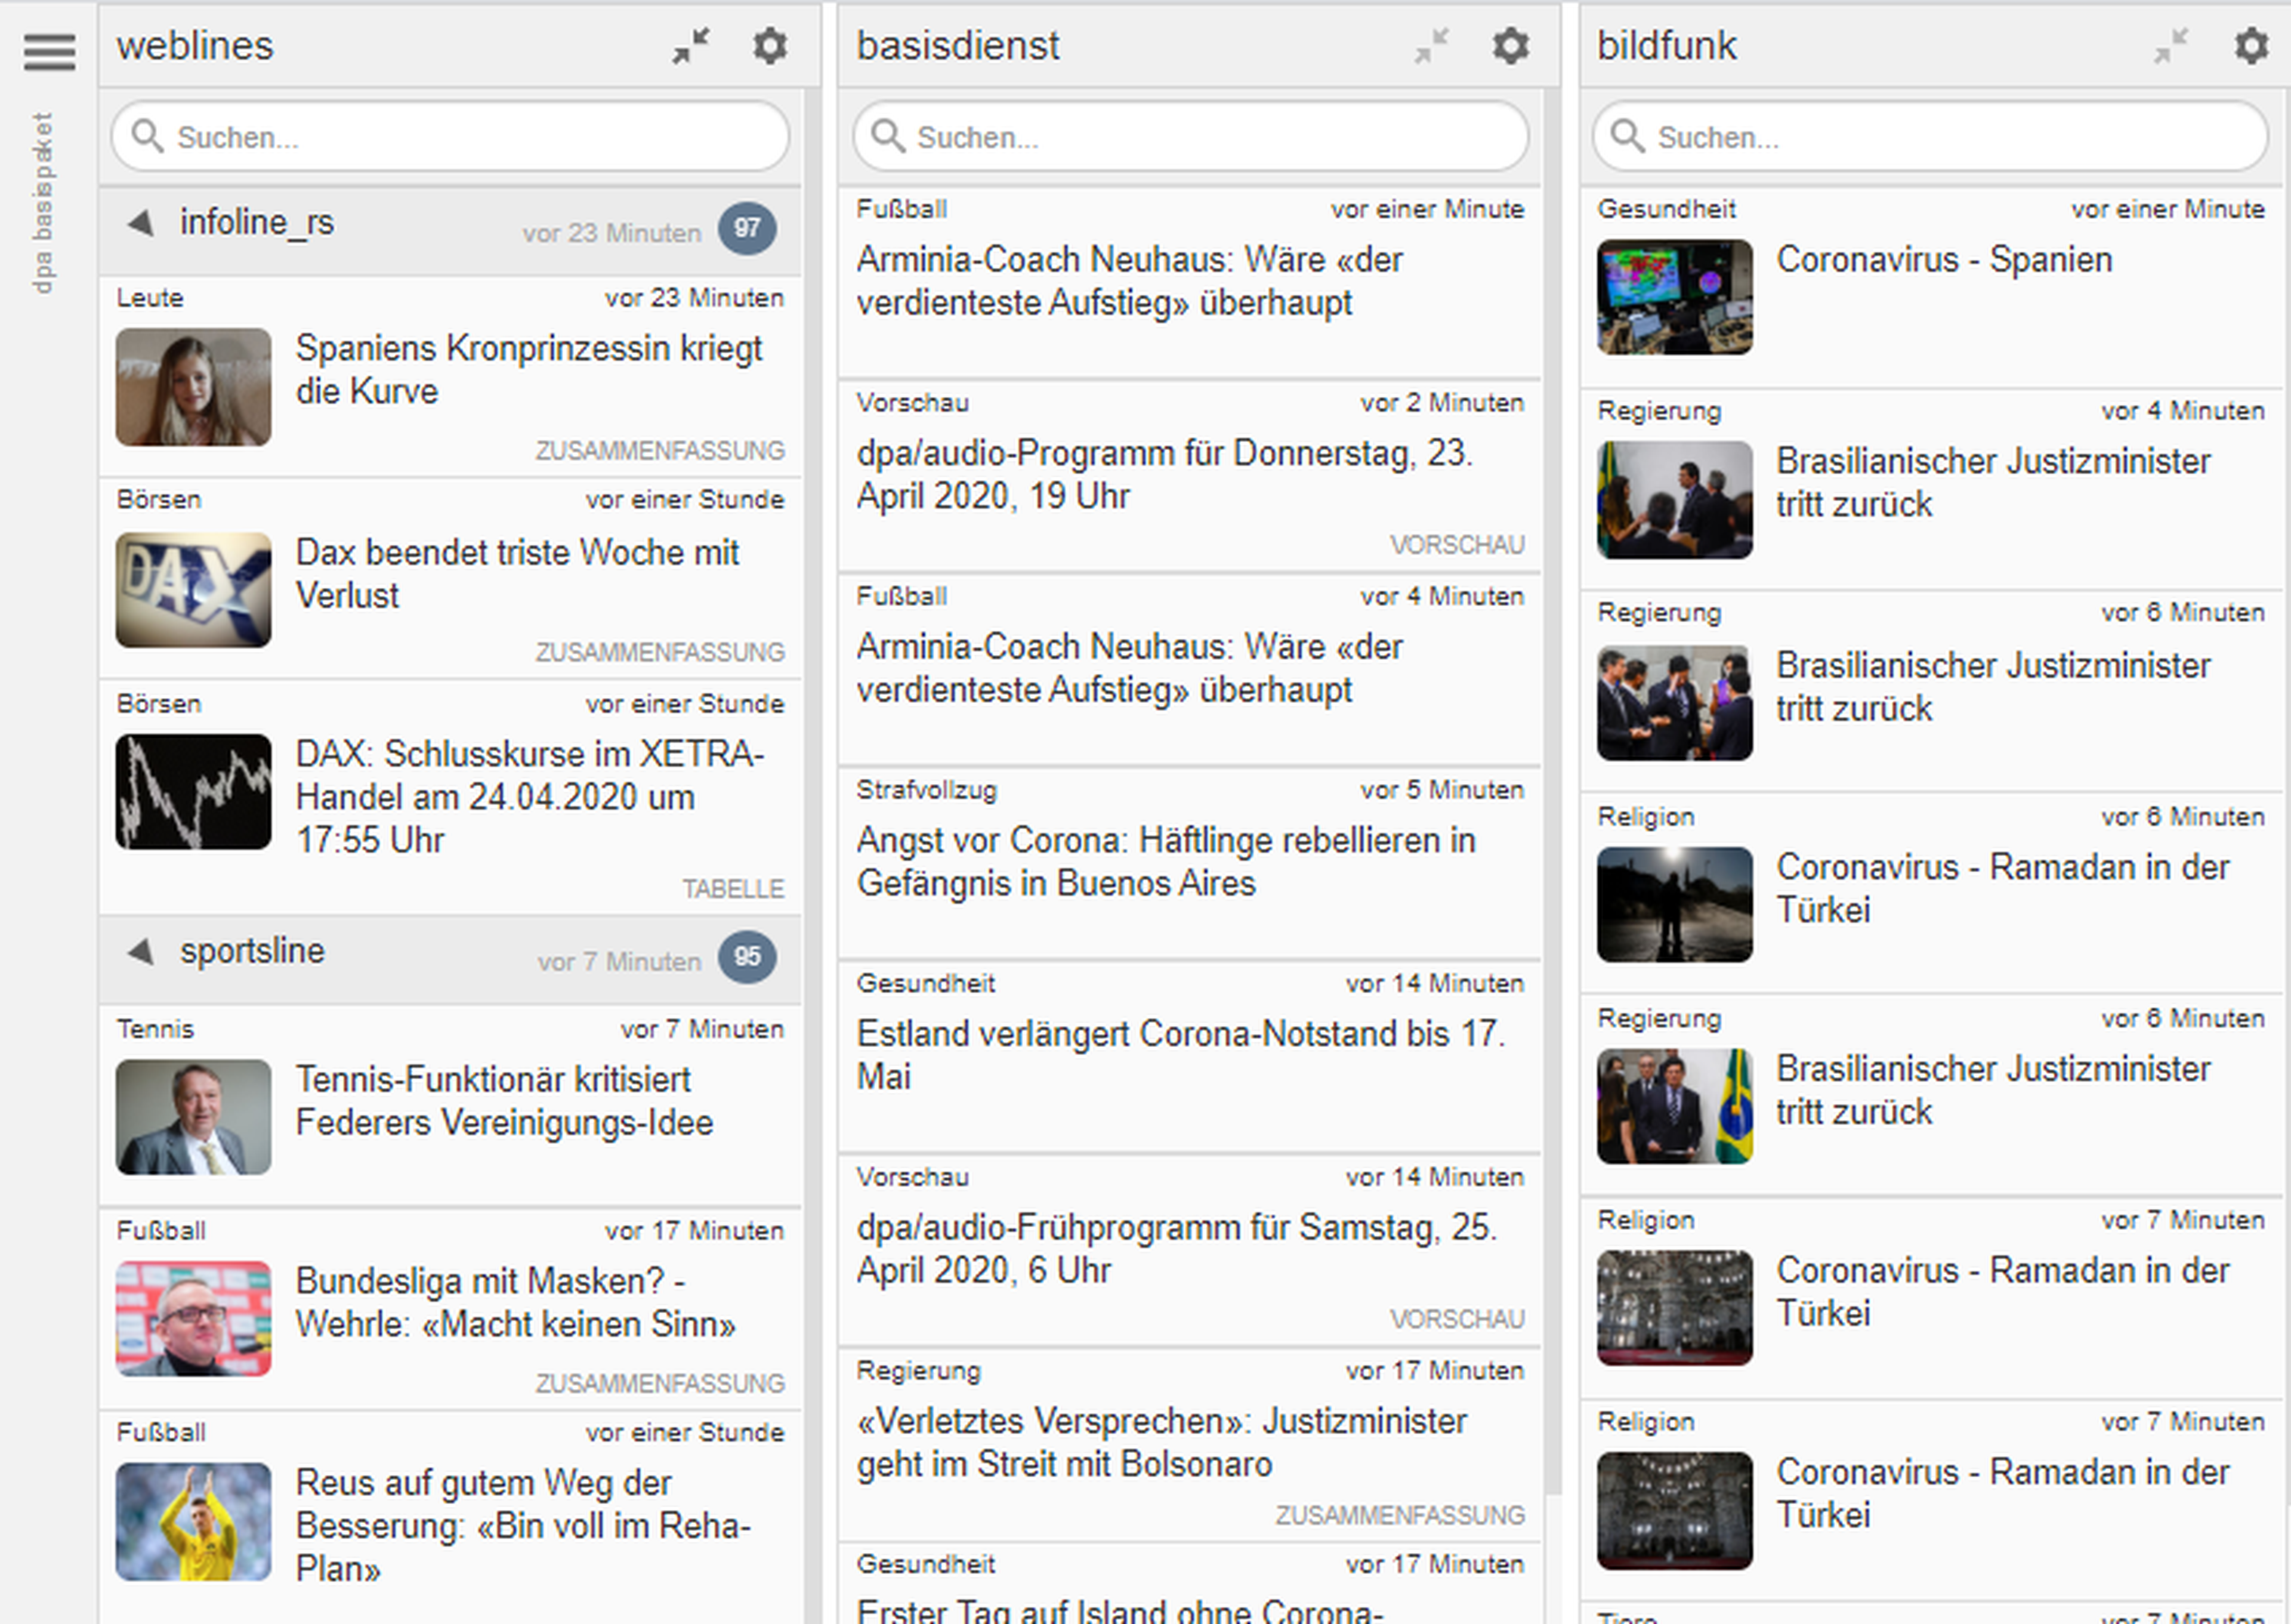Click the 95 badge on sportsline
This screenshot has width=2291, height=1624.
747,957
